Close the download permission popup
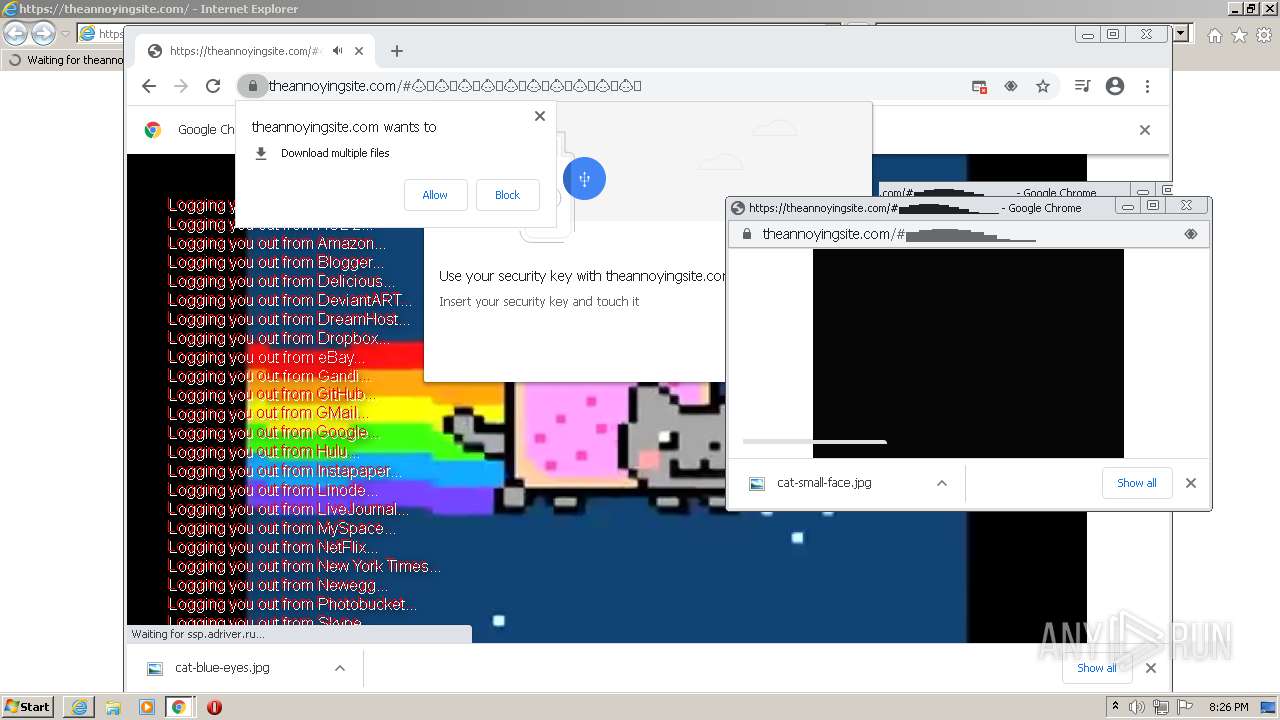The image size is (1280, 720). tap(540, 116)
